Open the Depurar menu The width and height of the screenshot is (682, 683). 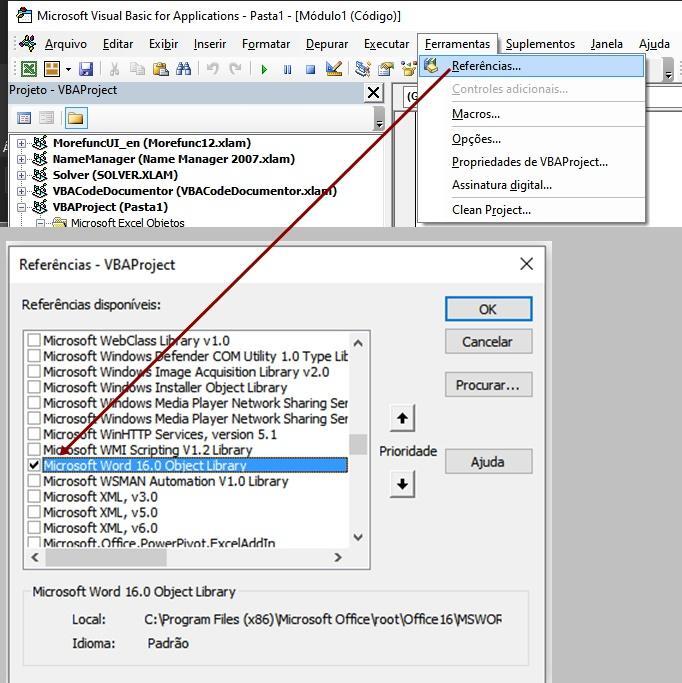coord(327,44)
